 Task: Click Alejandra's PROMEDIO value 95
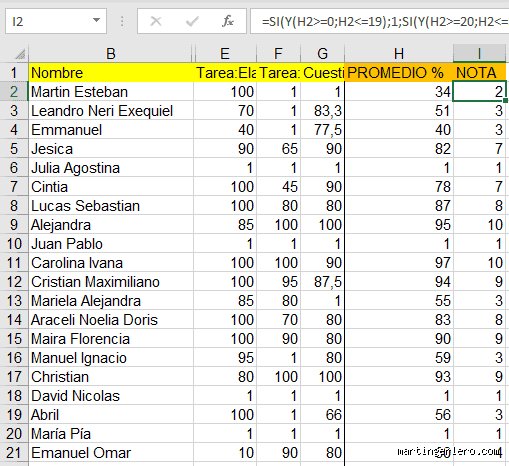[x=399, y=225]
